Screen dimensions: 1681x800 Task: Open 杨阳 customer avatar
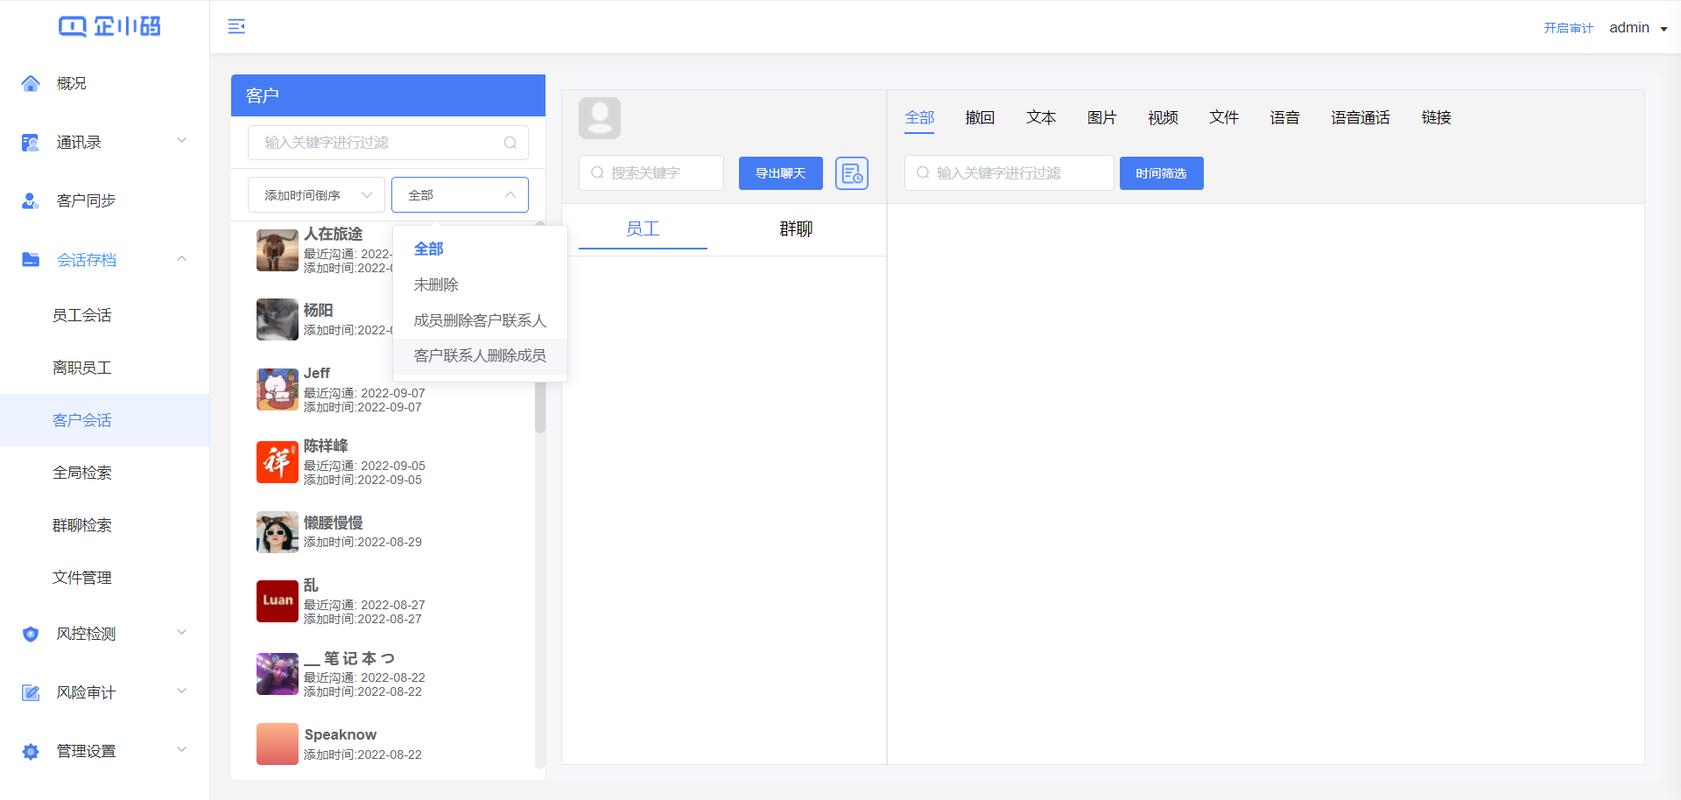tap(277, 320)
